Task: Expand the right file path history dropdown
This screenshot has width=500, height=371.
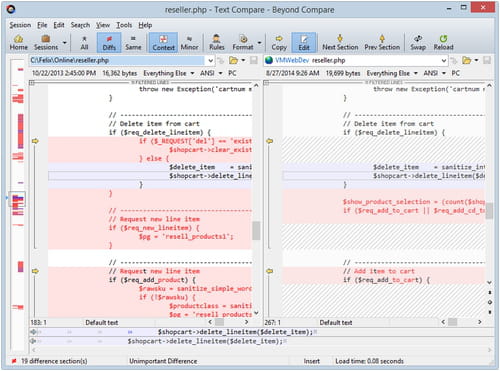Action: point(444,61)
